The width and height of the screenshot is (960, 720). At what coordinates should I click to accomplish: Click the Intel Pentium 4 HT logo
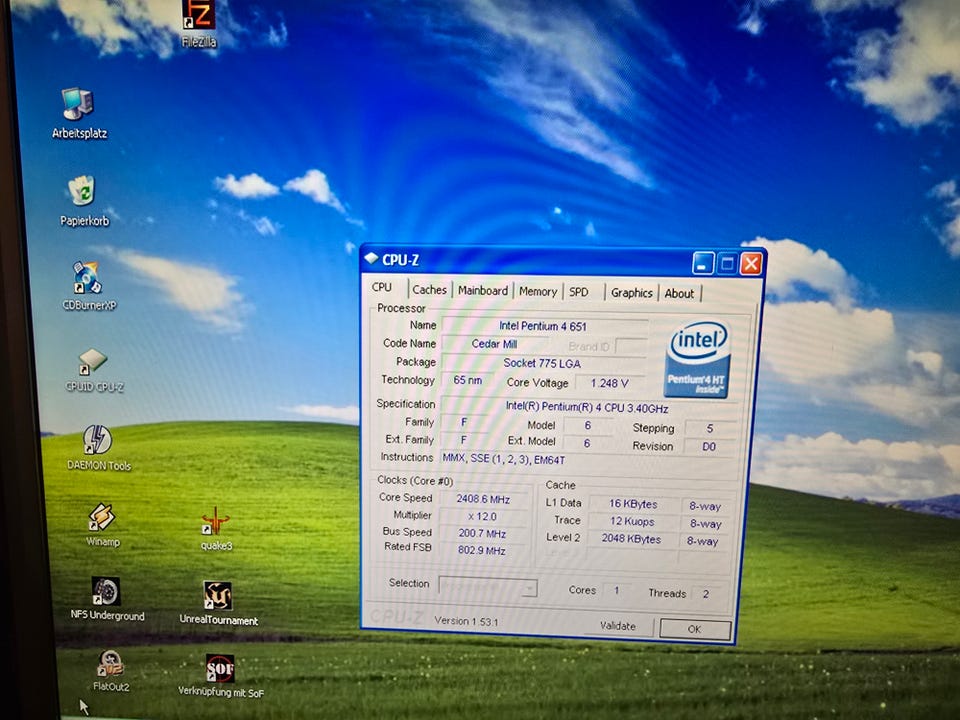pyautogui.click(x=698, y=359)
